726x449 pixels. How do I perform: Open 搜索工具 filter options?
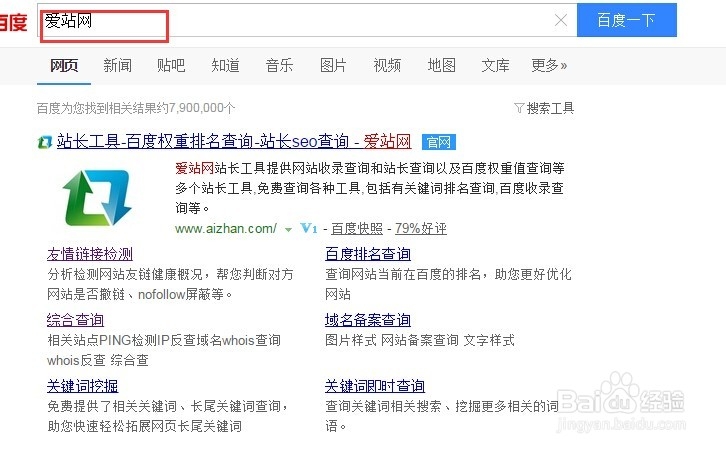coord(550,108)
